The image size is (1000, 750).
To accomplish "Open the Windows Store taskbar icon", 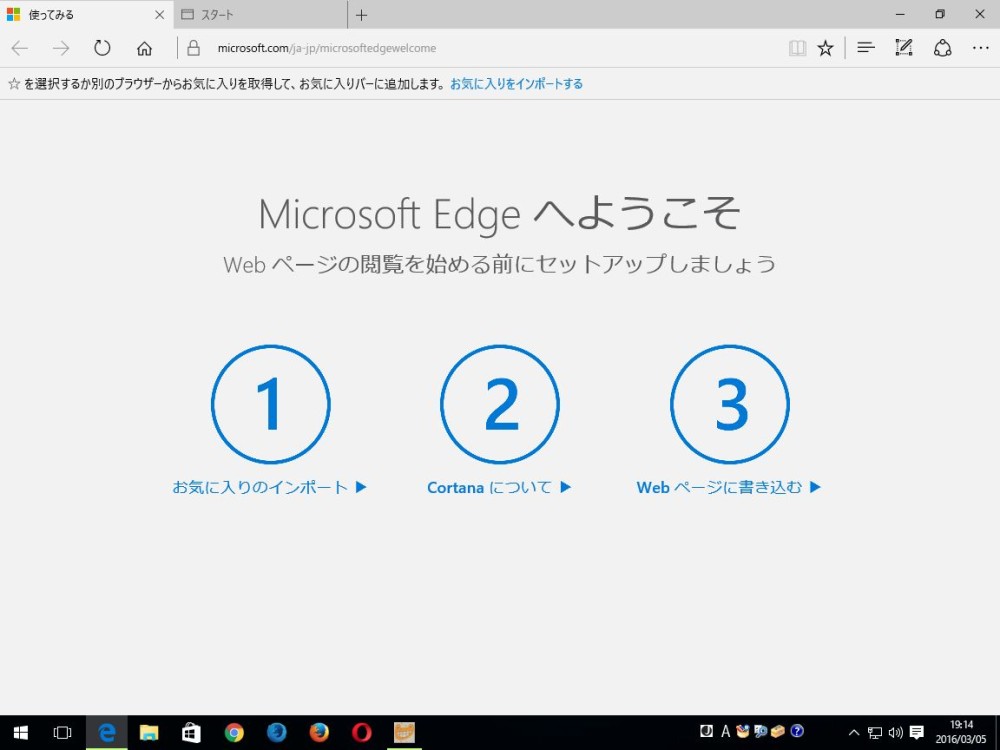I will pos(191,732).
